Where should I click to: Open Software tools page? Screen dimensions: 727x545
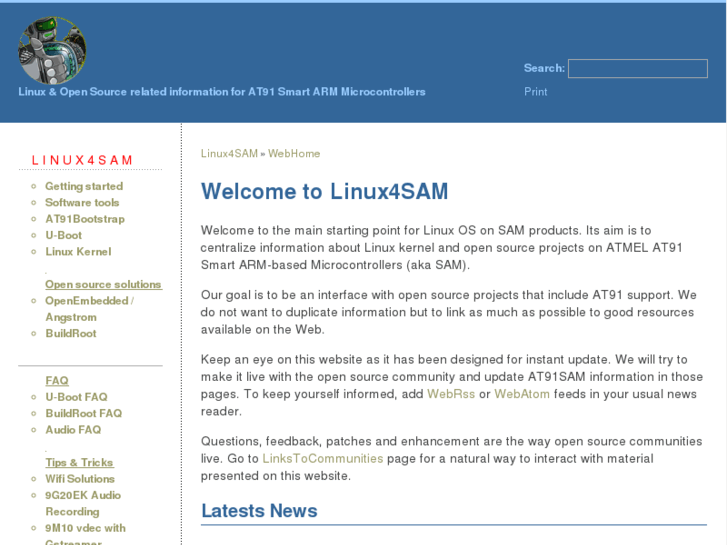(82, 203)
